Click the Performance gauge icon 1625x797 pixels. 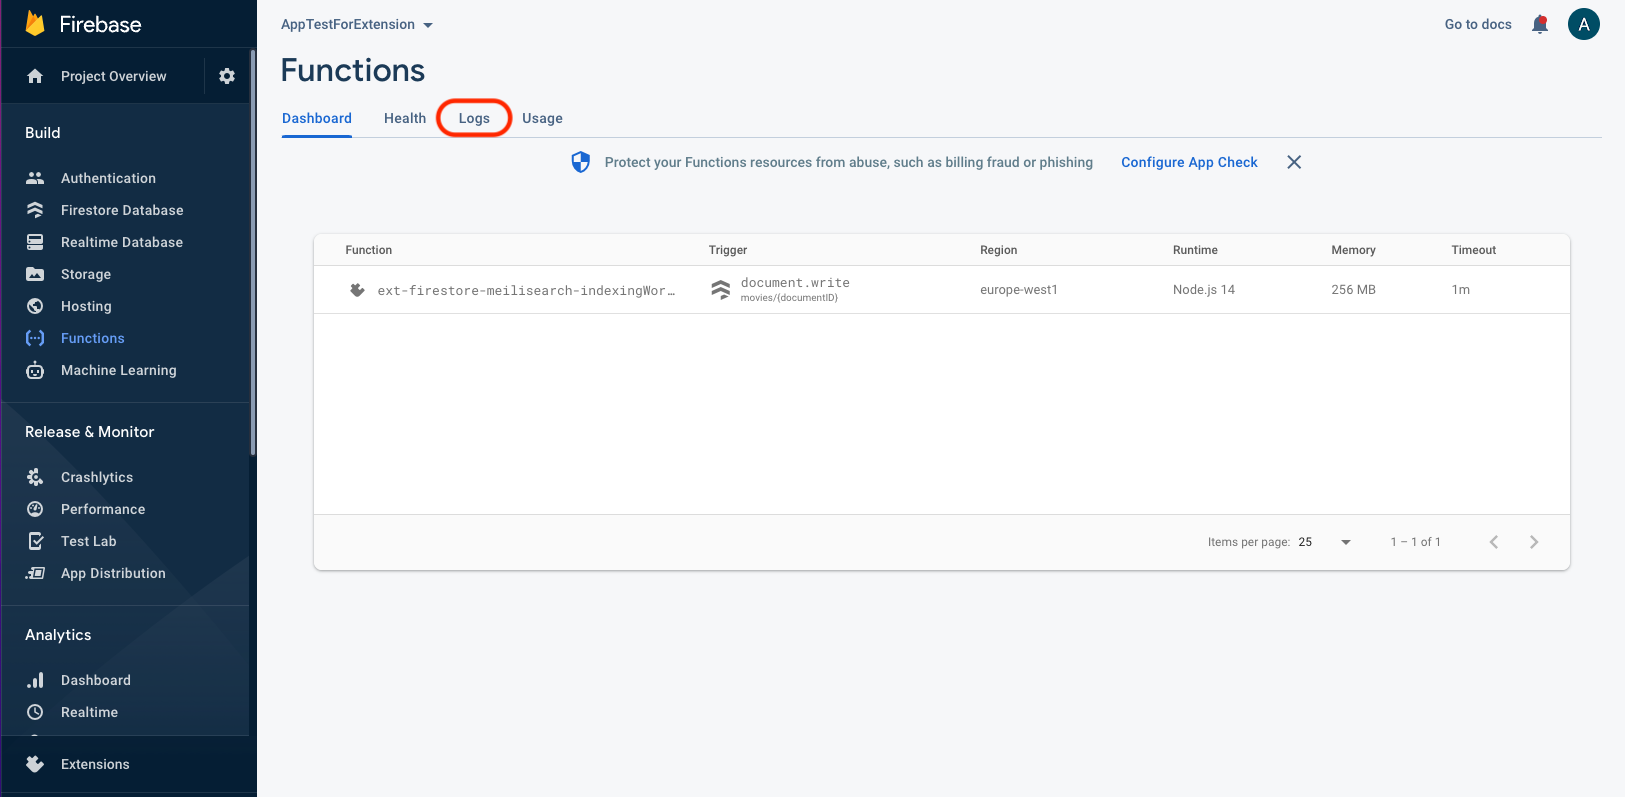tap(35, 509)
